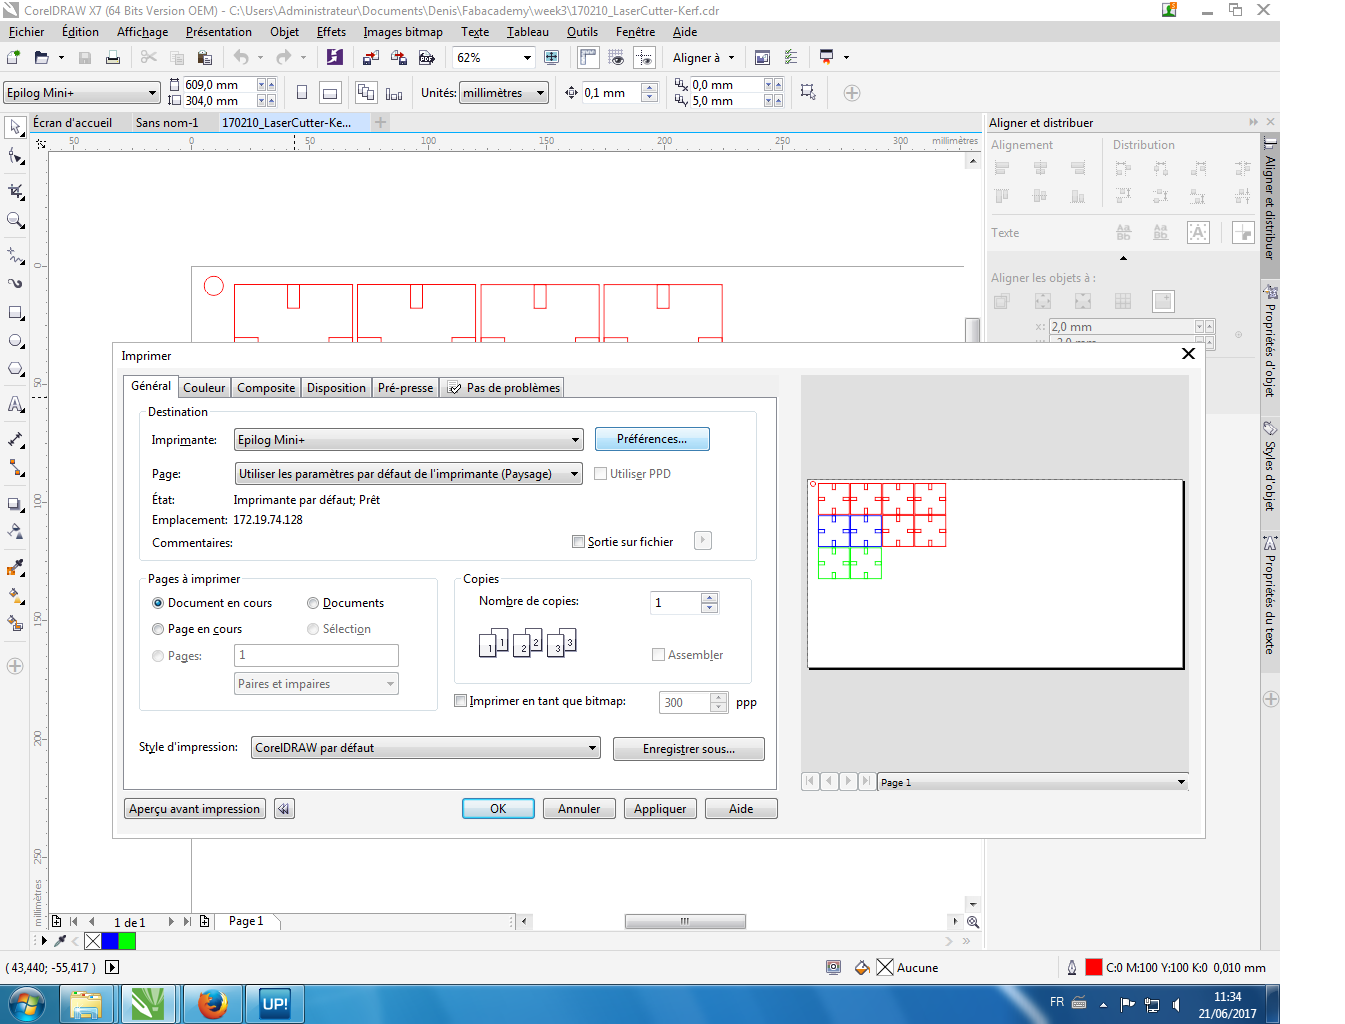Open the Fichier menu

[x=26, y=32]
